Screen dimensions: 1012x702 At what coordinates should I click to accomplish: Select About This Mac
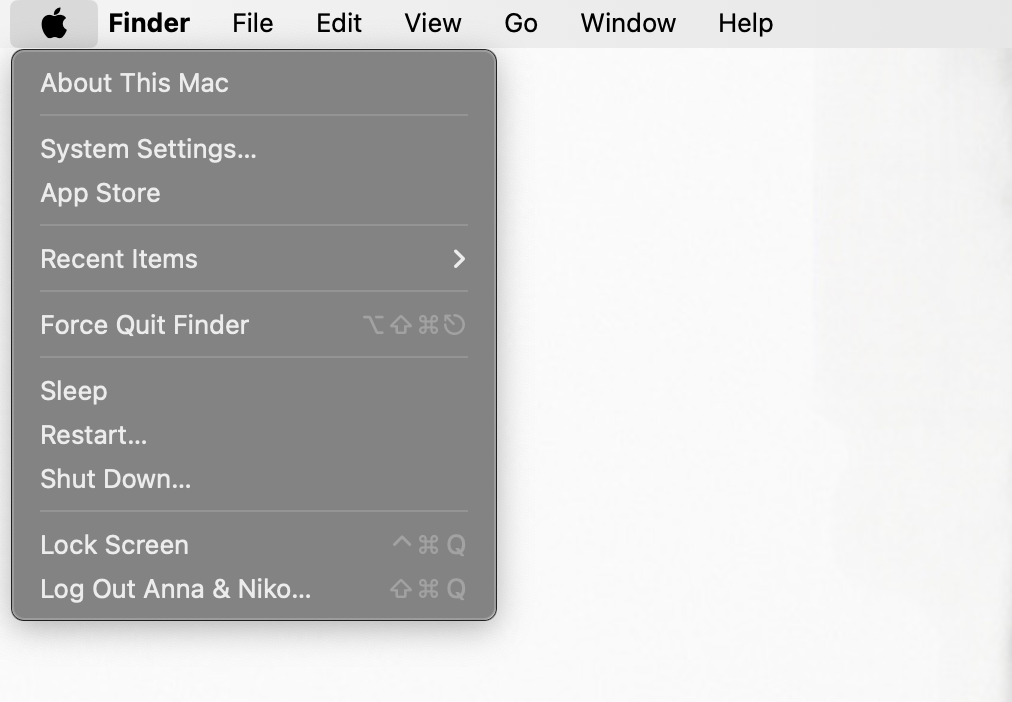click(134, 83)
